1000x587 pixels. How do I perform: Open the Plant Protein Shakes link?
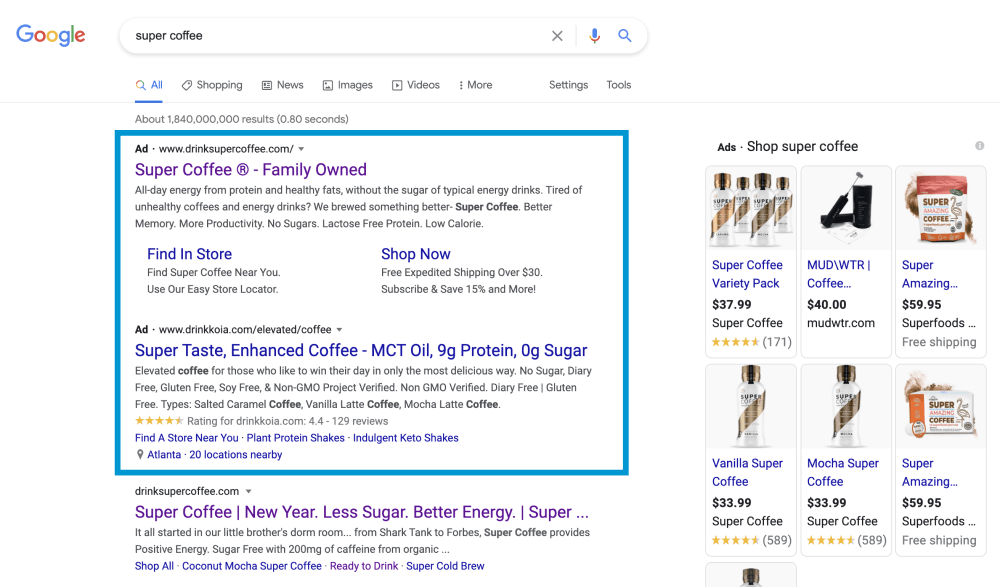point(295,437)
